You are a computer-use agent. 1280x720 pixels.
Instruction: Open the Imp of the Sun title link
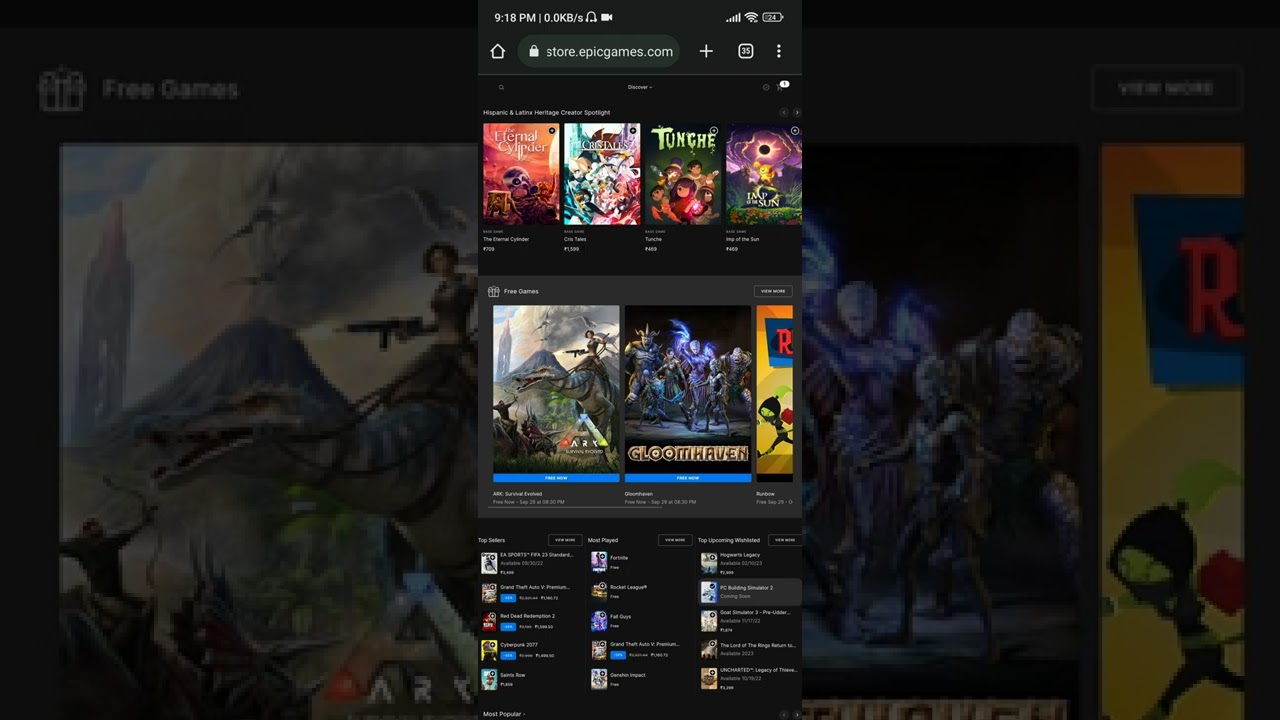coord(742,239)
